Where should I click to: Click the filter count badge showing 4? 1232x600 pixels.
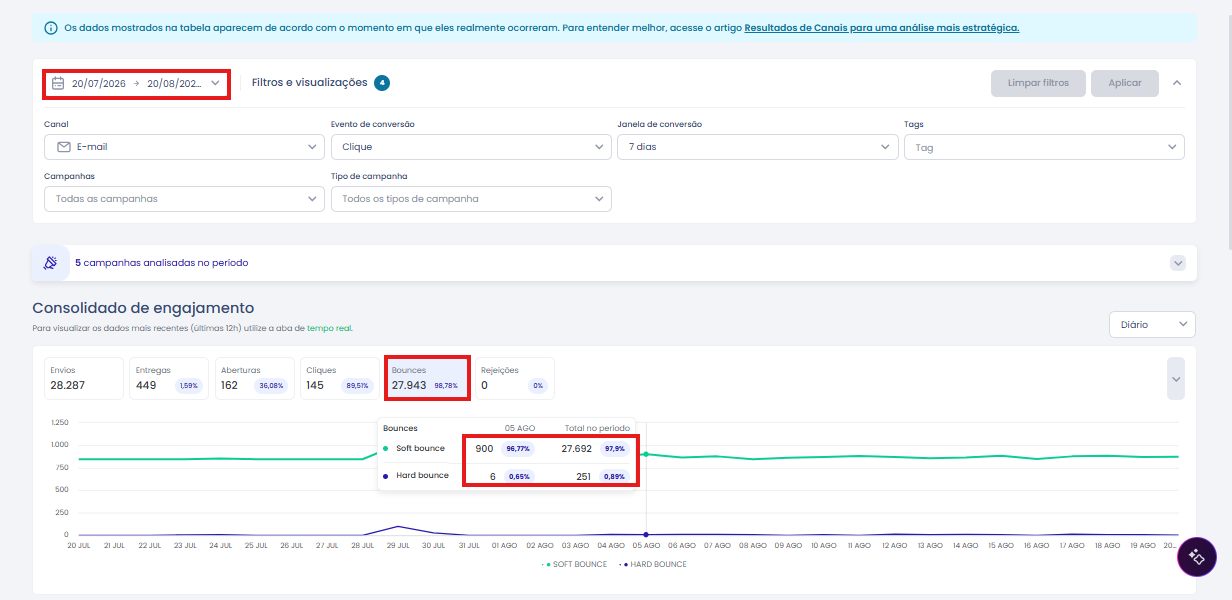382,83
